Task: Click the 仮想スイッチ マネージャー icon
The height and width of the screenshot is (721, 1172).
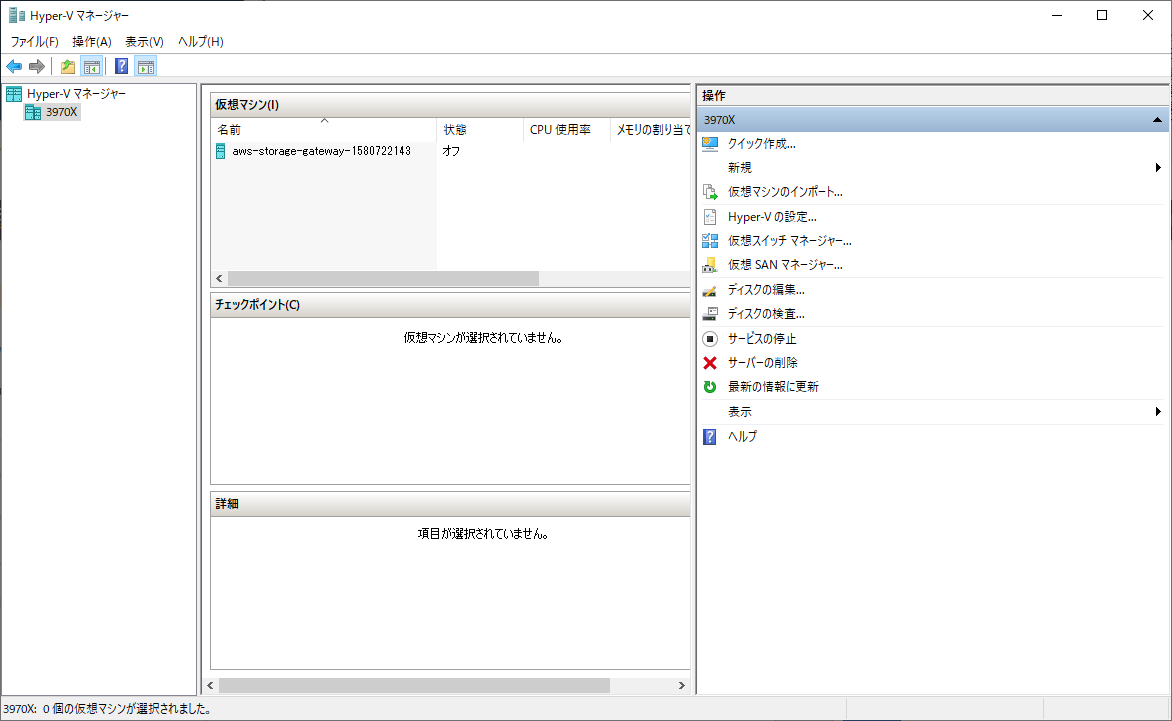Action: 710,241
